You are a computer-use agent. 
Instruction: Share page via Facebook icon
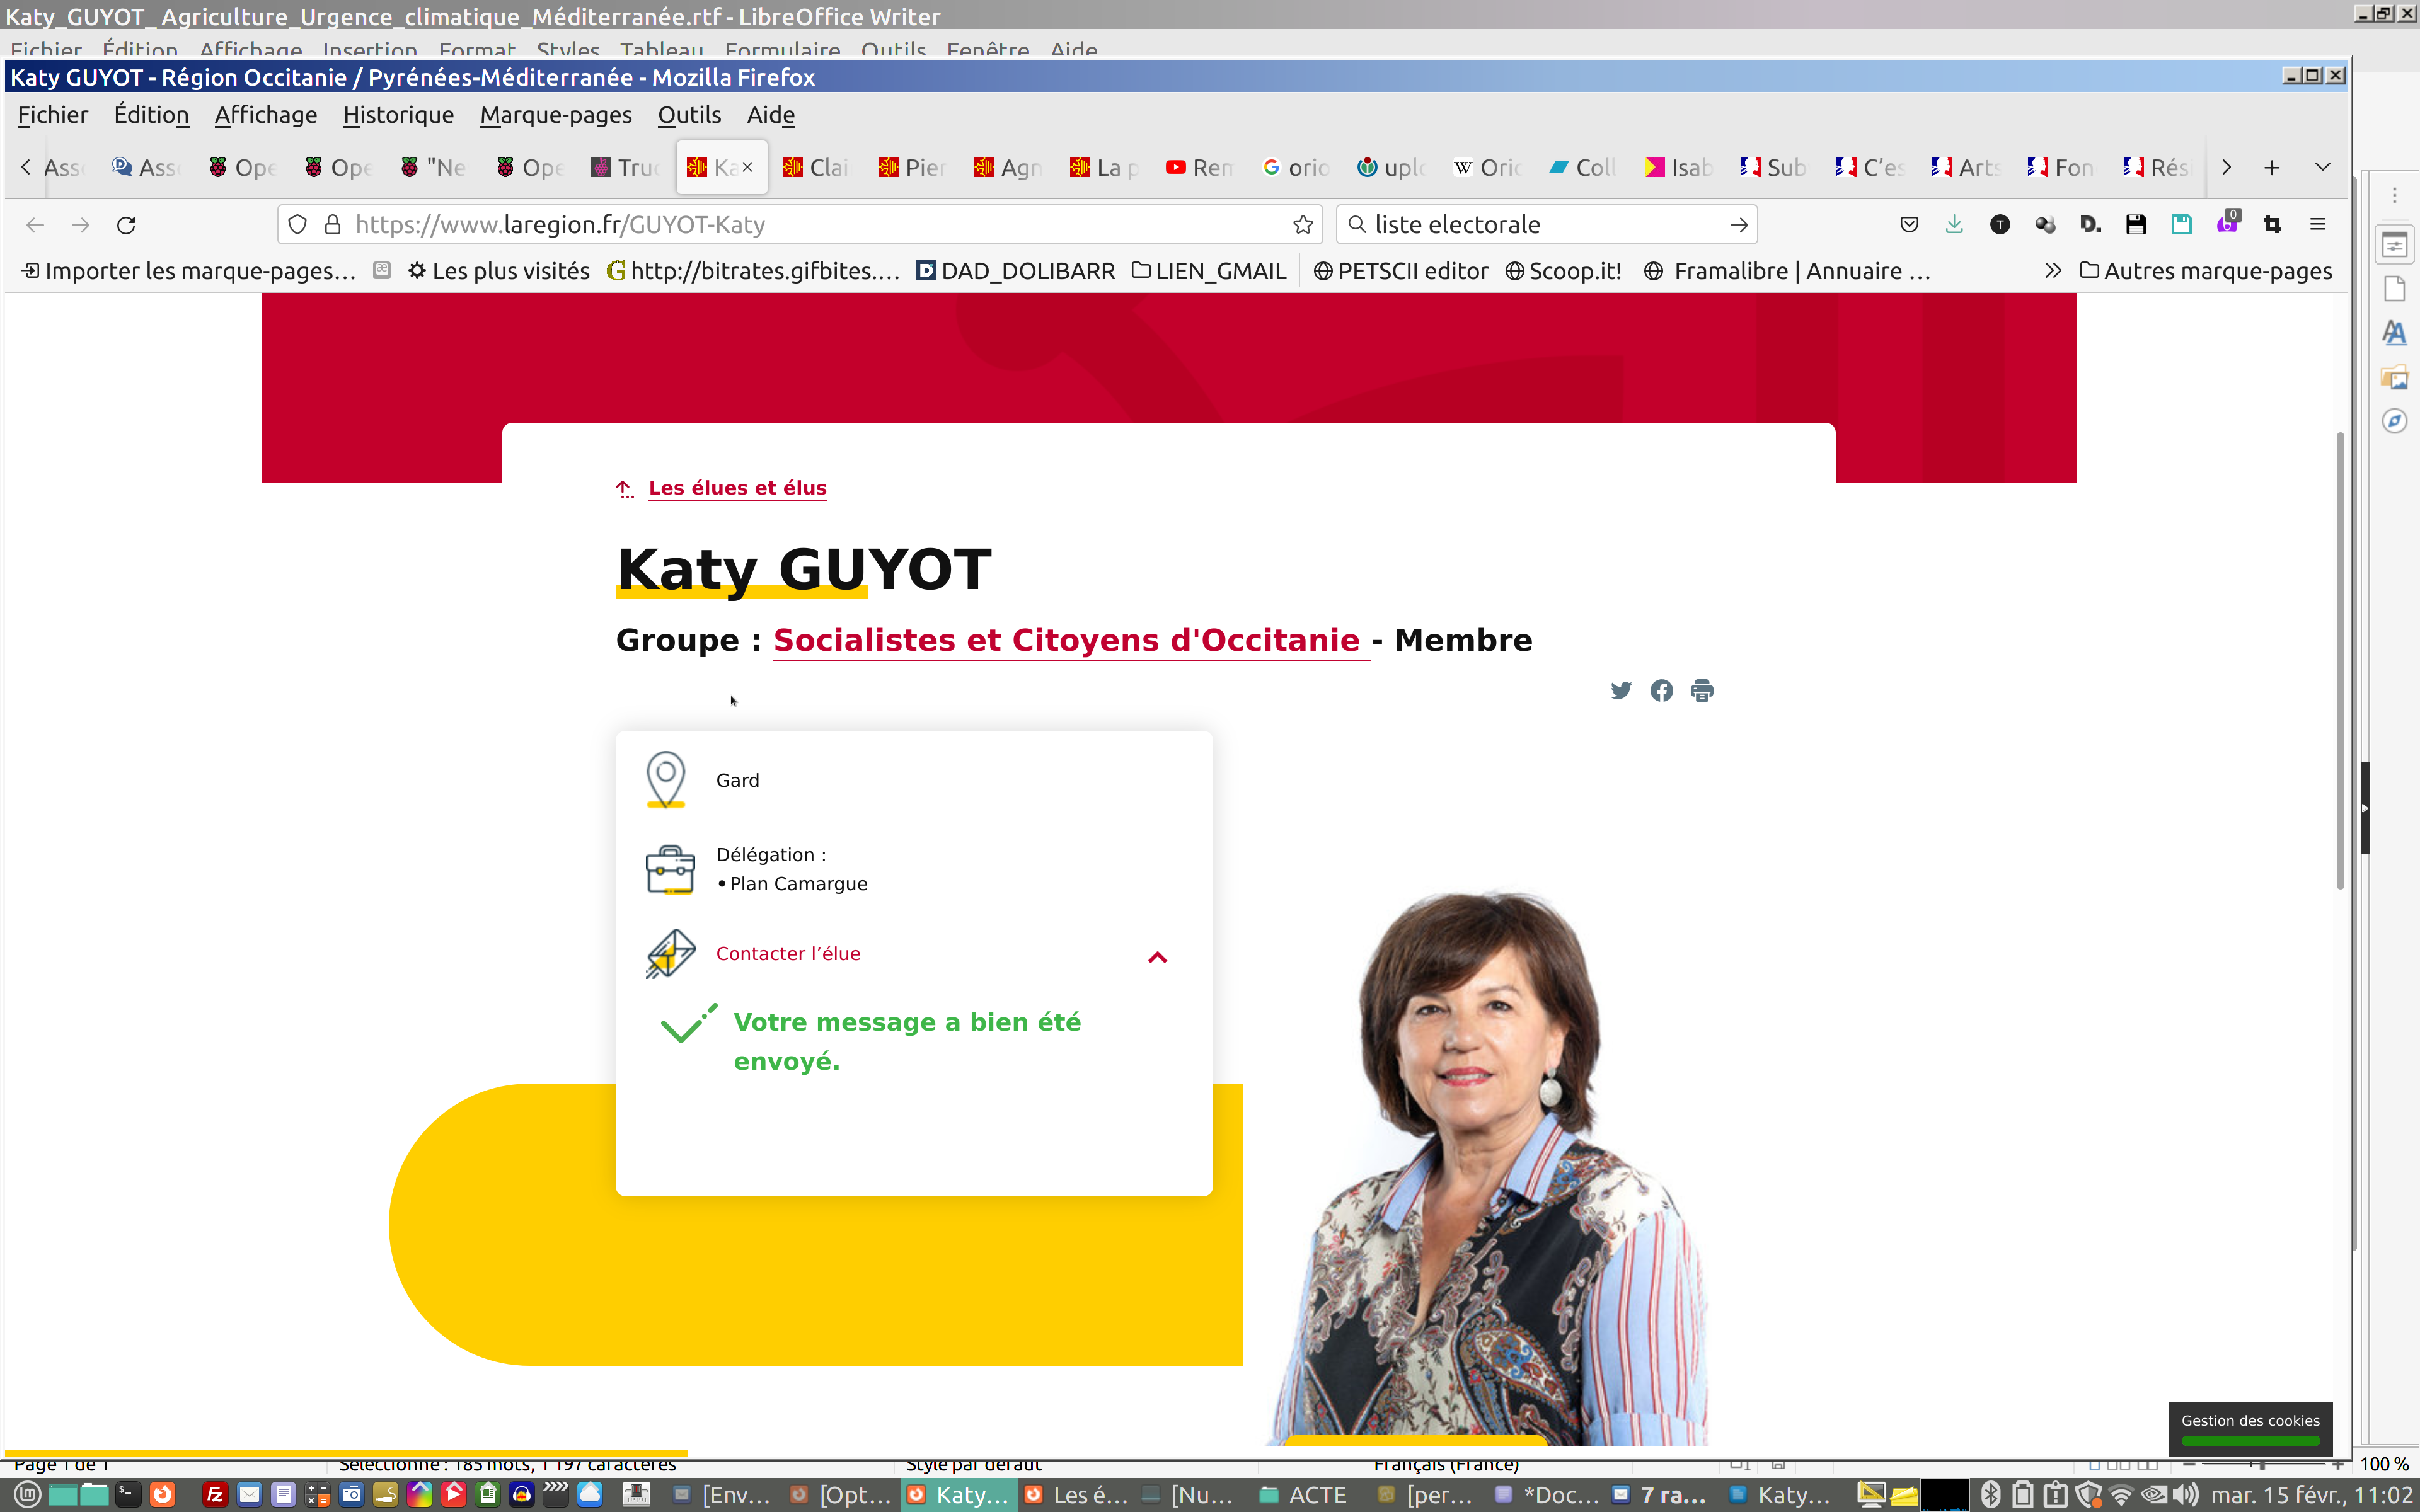[1661, 690]
